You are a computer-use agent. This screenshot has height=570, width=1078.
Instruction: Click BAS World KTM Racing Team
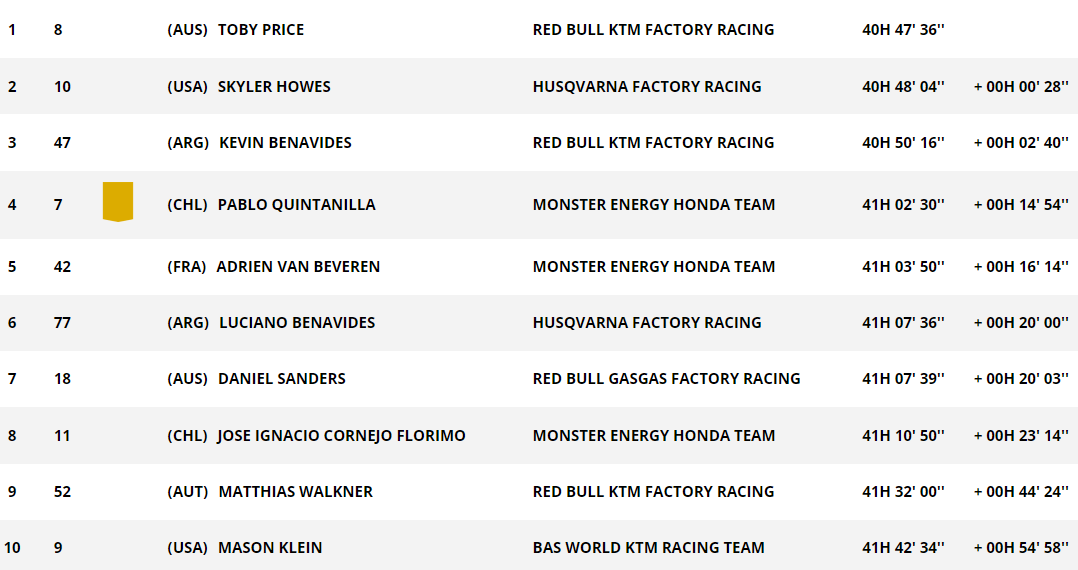[648, 548]
